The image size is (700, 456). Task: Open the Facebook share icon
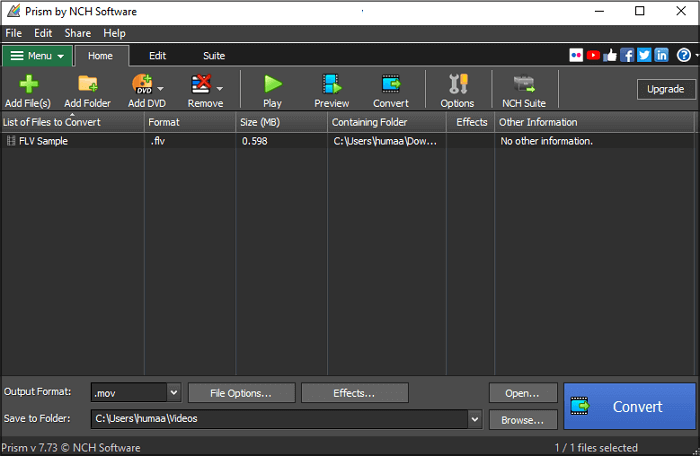coord(627,55)
